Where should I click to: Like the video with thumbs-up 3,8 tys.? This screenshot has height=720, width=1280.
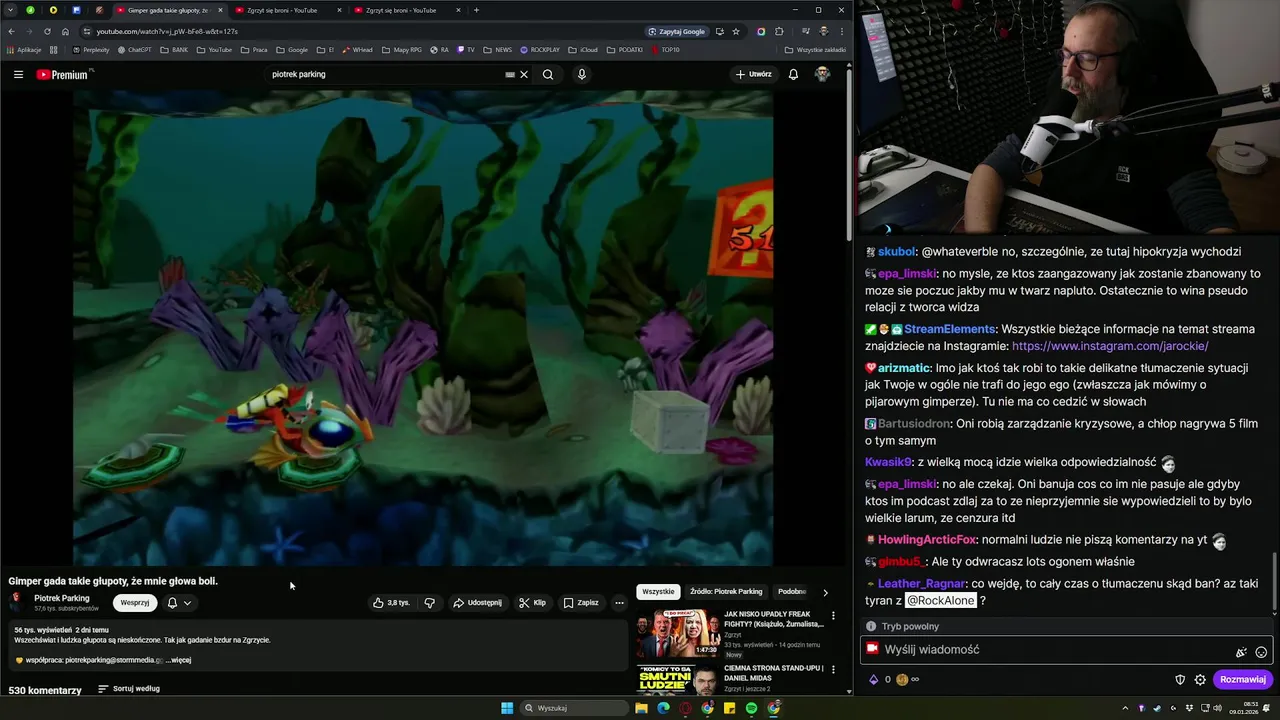pos(391,603)
